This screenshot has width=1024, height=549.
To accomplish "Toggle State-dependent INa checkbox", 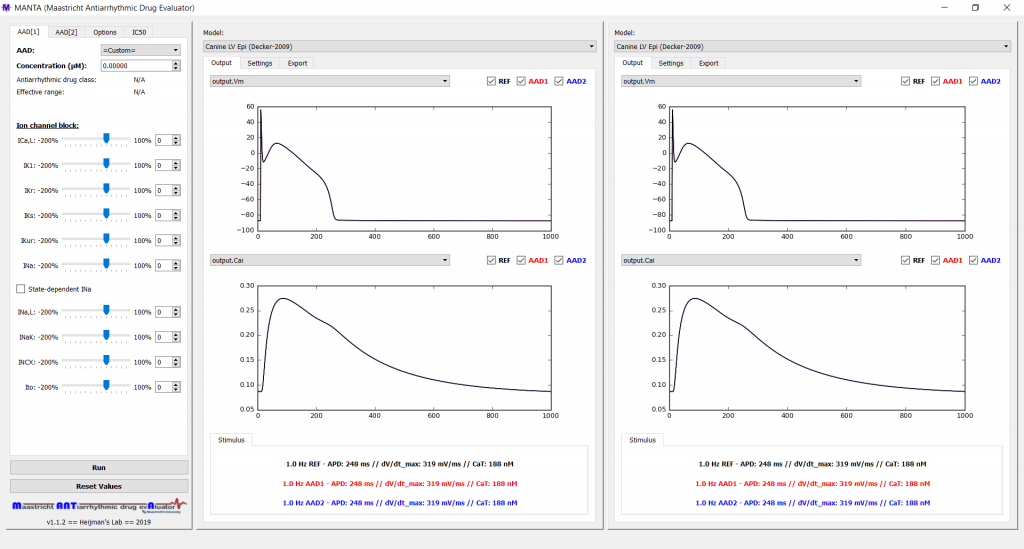I will (21, 289).
